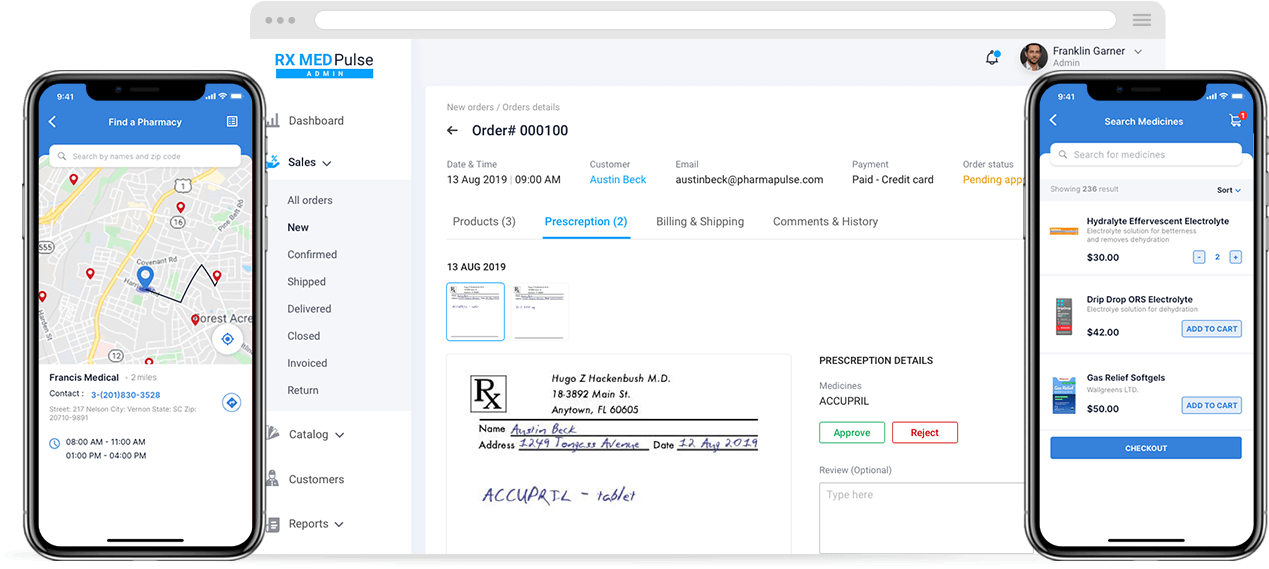The image size is (1269, 569).
Task: Tap the locate-me target button on map
Action: [x=227, y=339]
